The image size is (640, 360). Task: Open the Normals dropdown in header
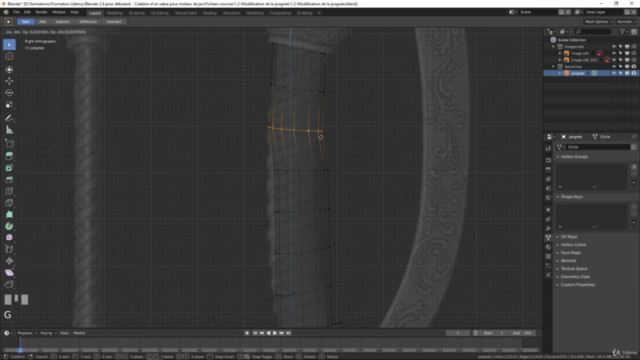click(626, 22)
